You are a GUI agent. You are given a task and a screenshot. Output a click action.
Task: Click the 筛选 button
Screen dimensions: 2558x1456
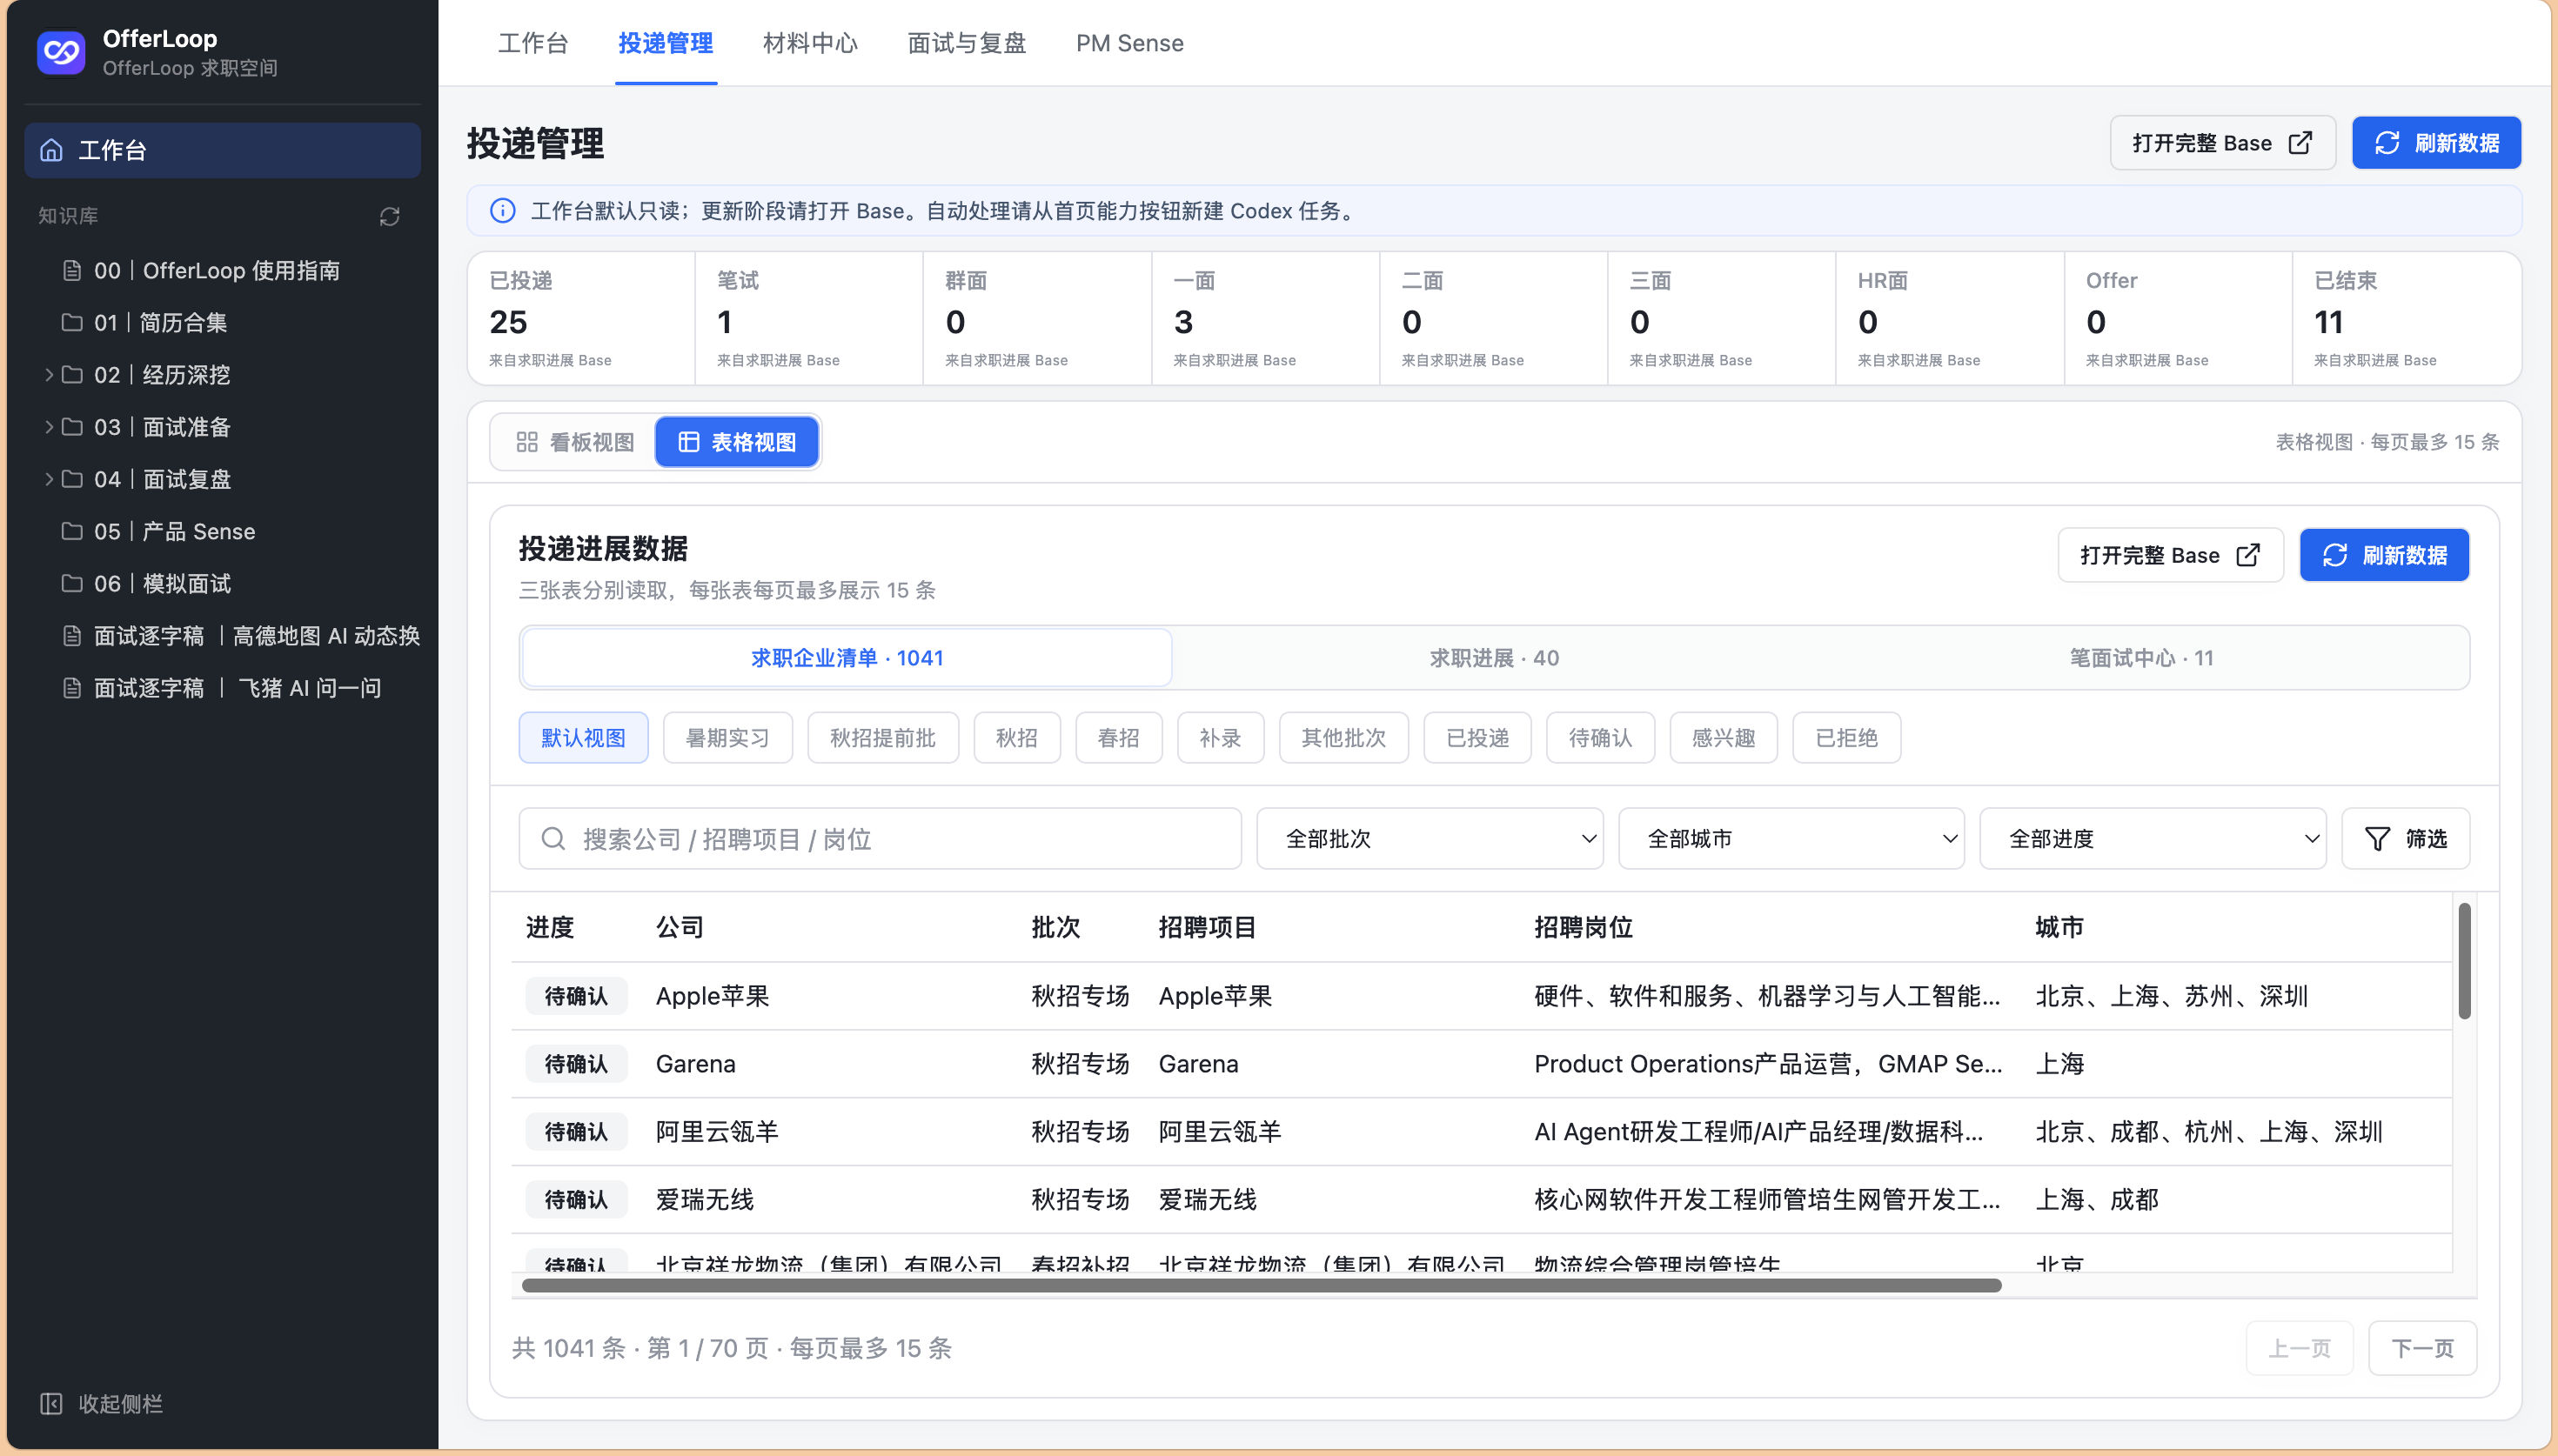[x=2406, y=839]
